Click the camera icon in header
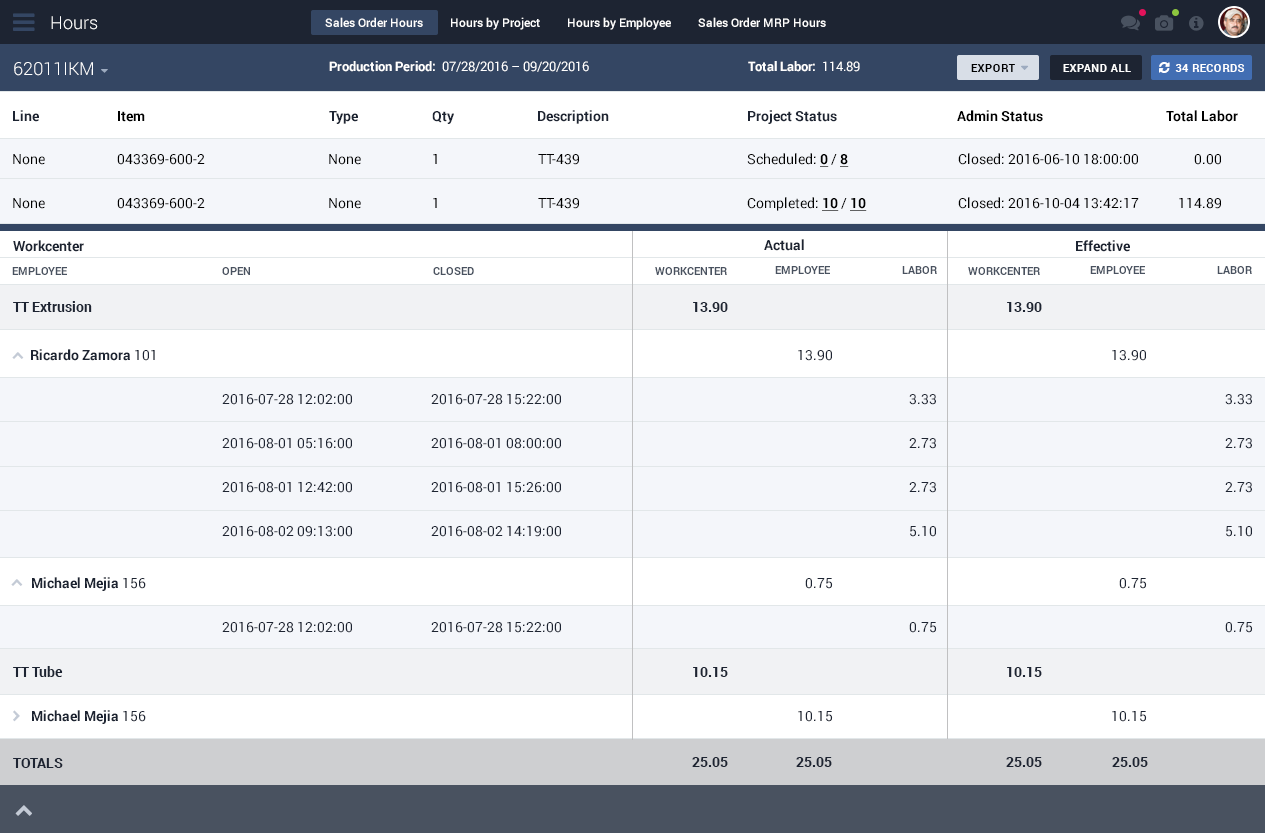The height and width of the screenshot is (833, 1265). [1164, 23]
